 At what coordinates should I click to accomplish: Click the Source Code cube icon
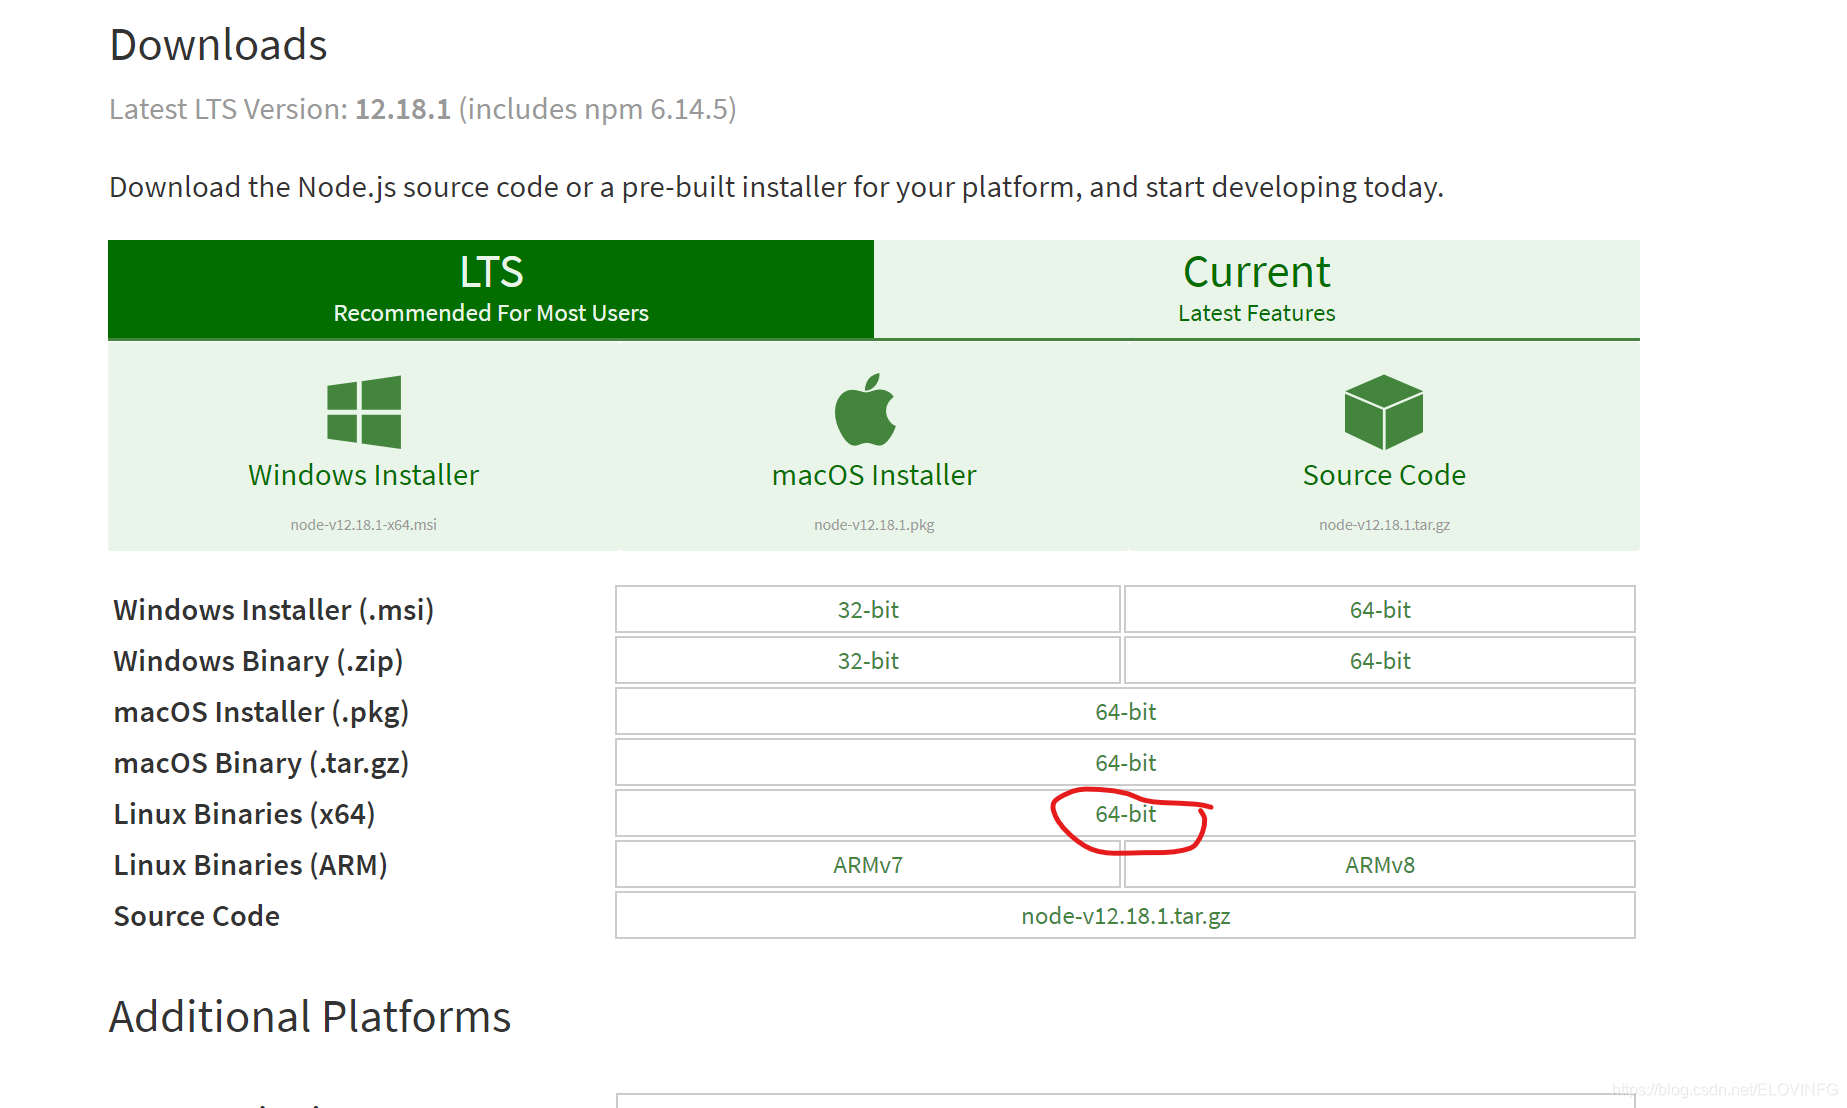[1384, 412]
